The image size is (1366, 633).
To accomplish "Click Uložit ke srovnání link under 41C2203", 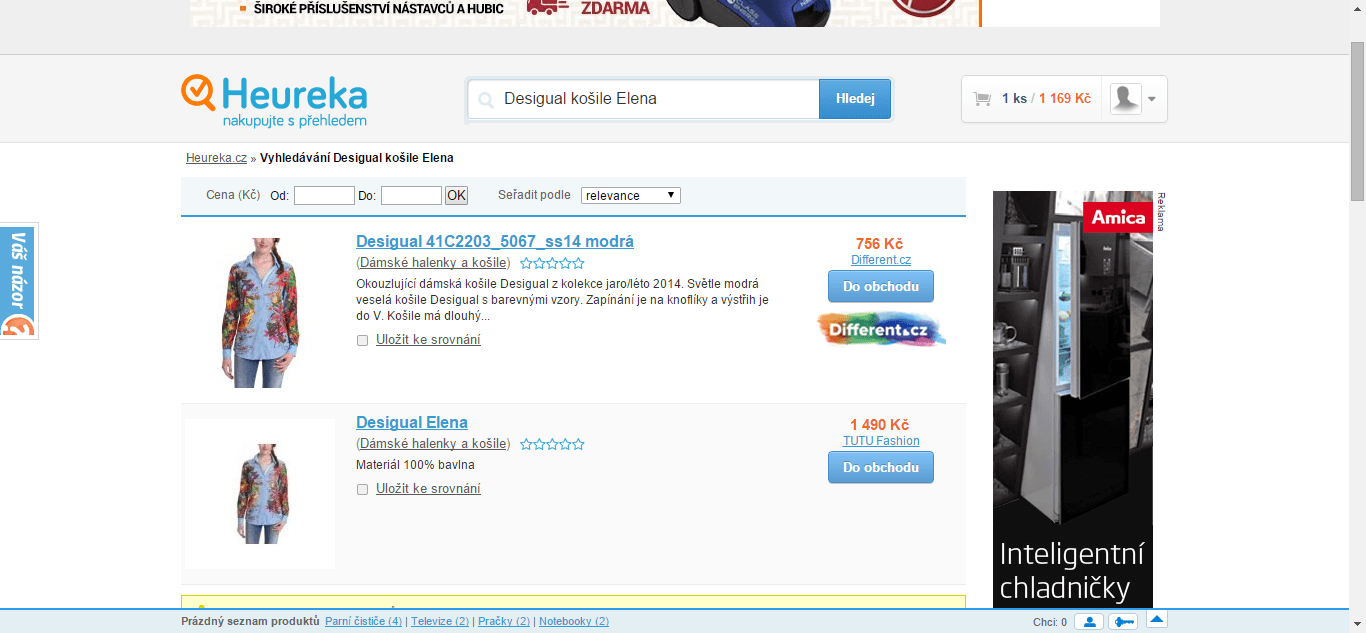I will 428,340.
